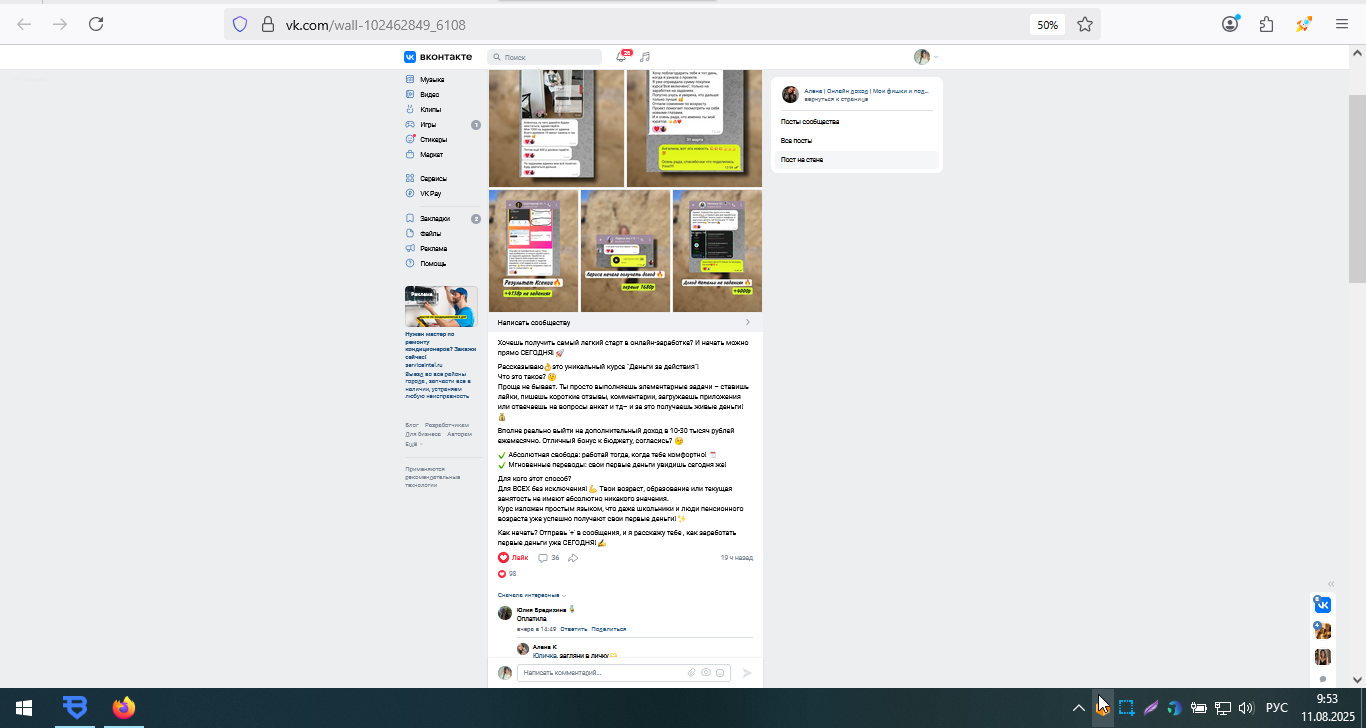Screen dimensions: 1366x728
Task: Reload the page in browser toolbar
Action: 96,24
